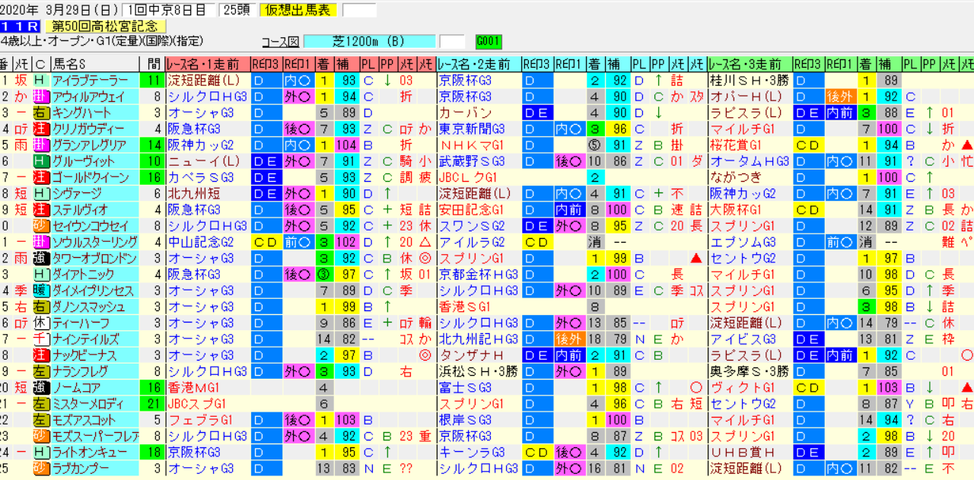Click the green G001 button

(x=489, y=42)
